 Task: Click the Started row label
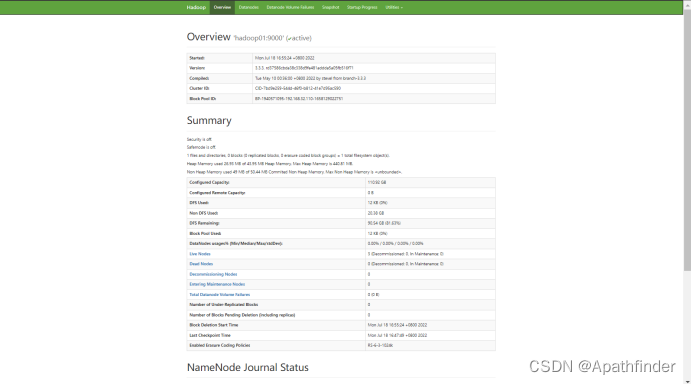coord(197,58)
